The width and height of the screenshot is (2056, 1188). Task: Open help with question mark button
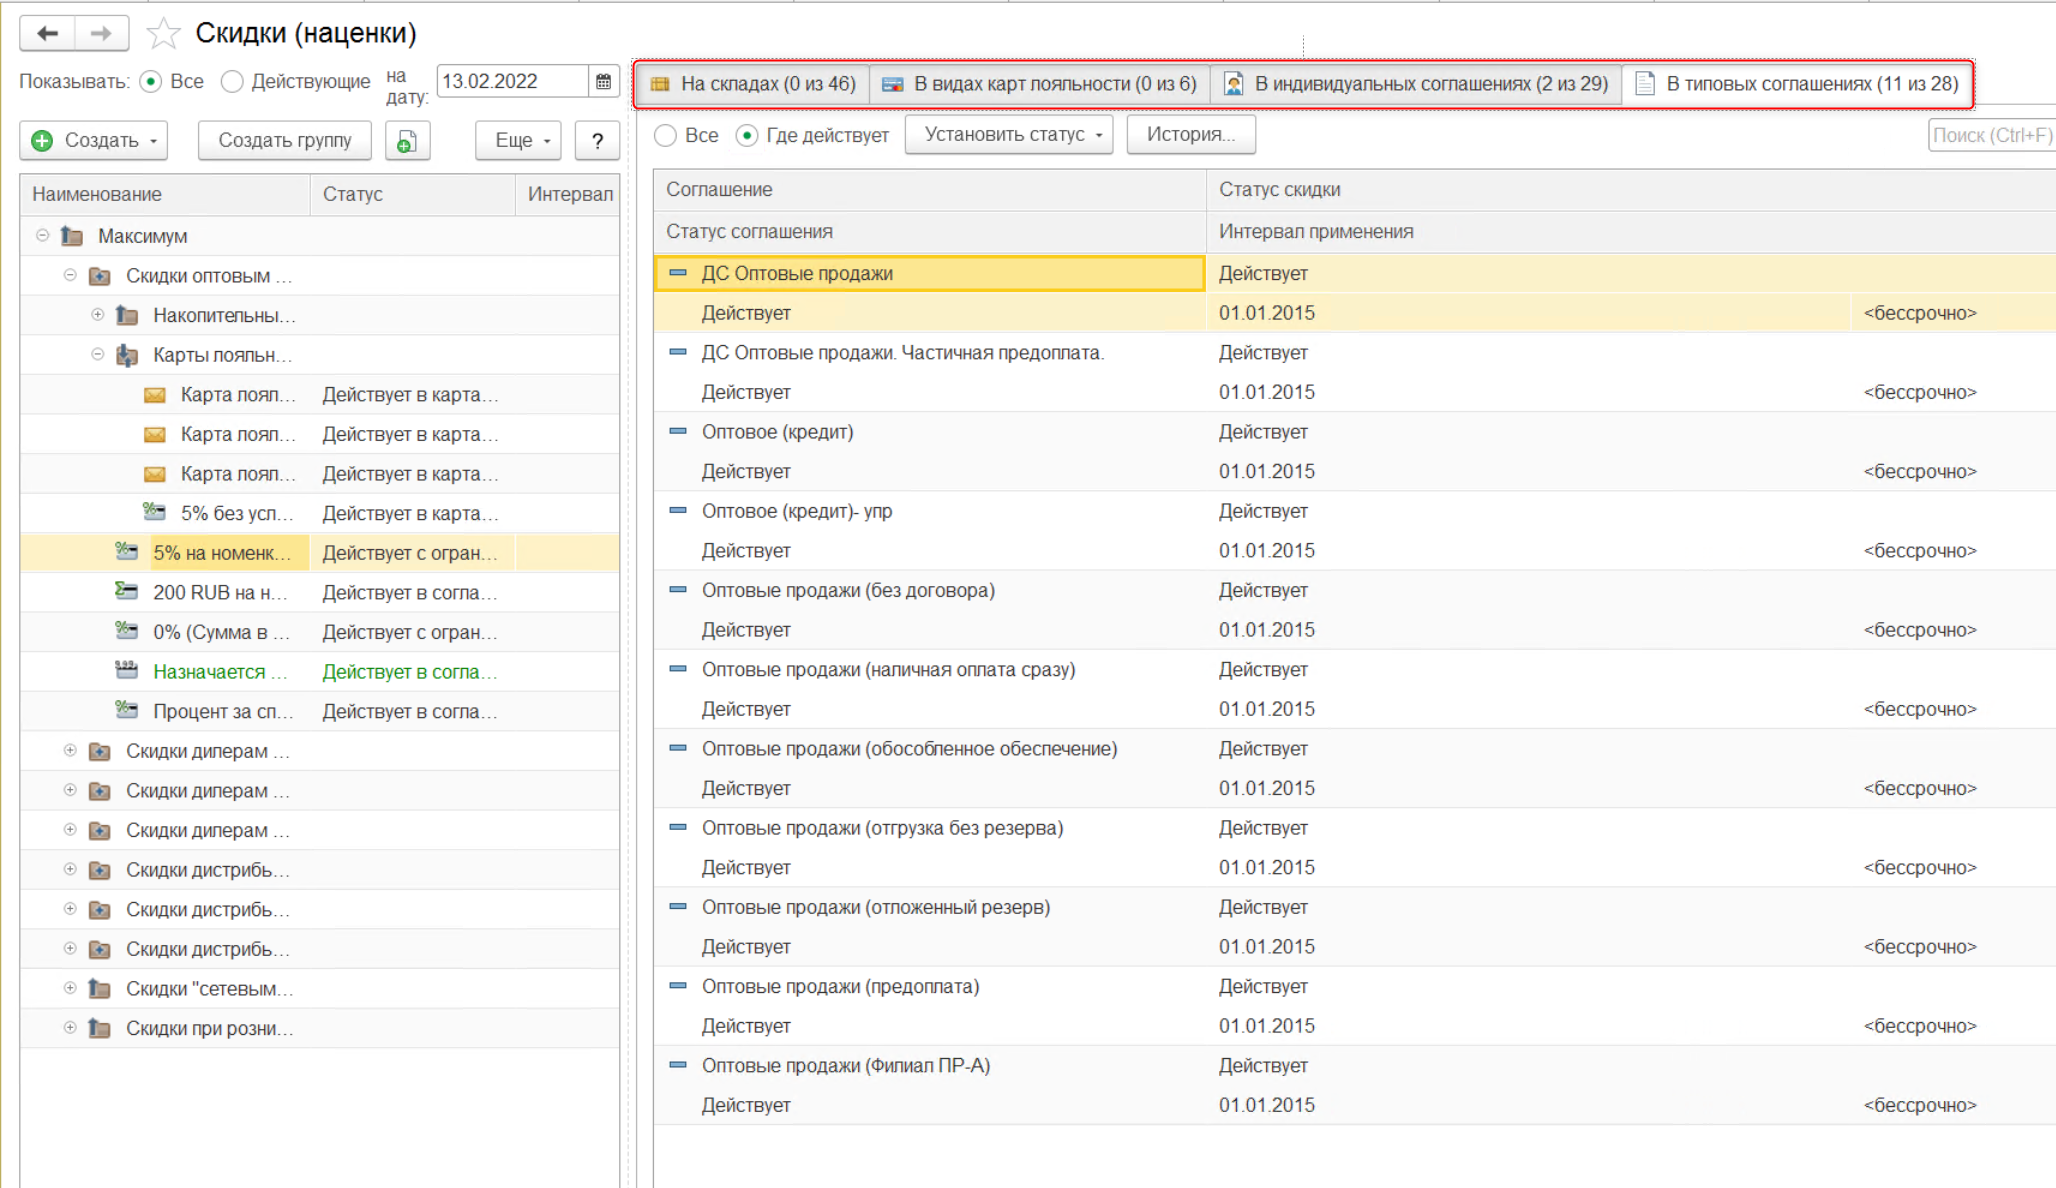597,141
